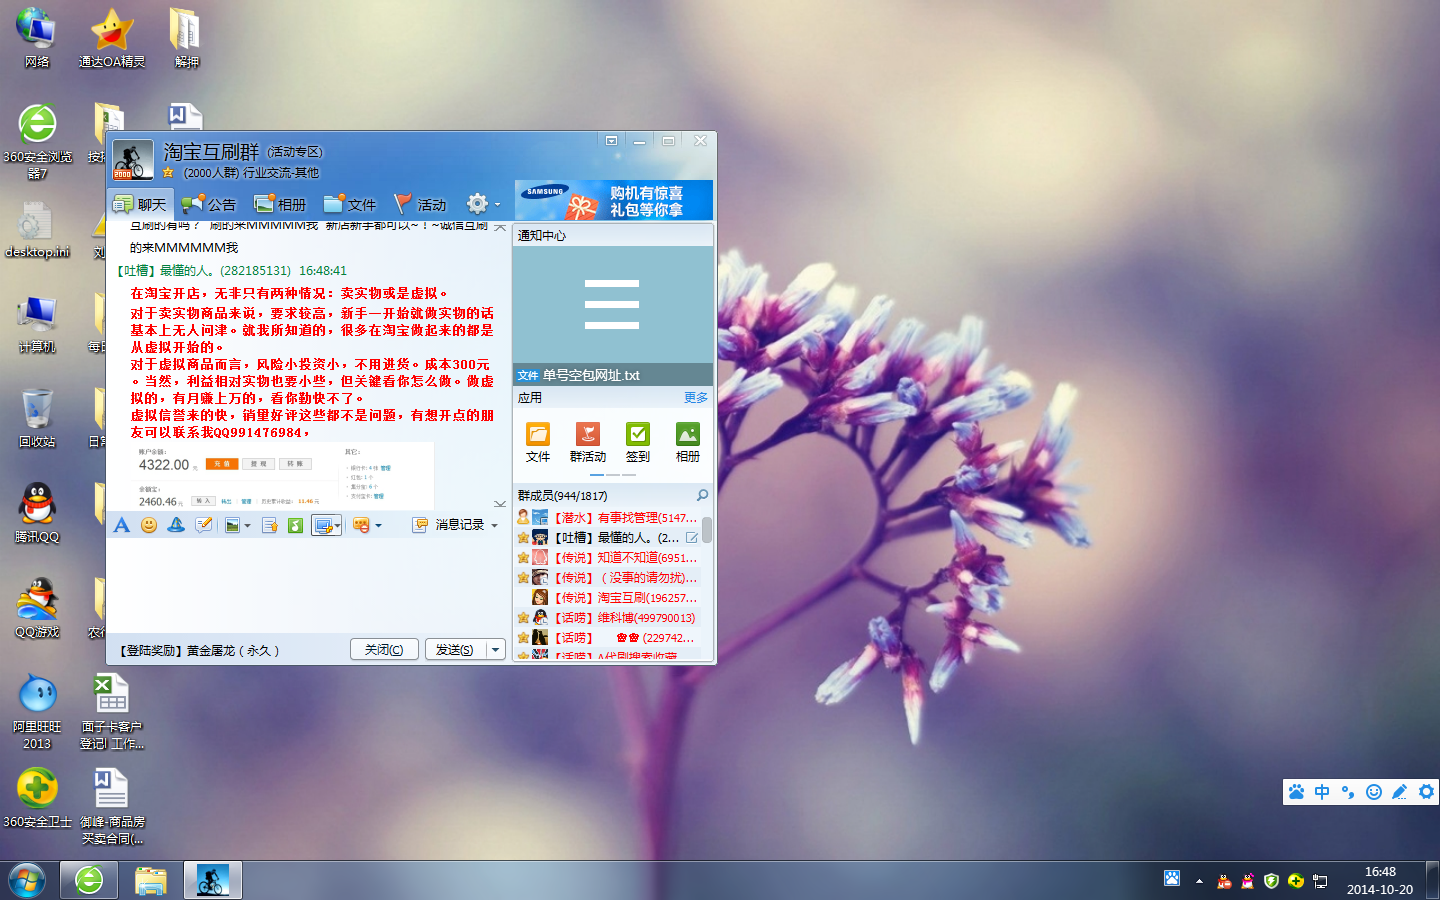Open IME emoticon smiley panel

tap(1374, 792)
